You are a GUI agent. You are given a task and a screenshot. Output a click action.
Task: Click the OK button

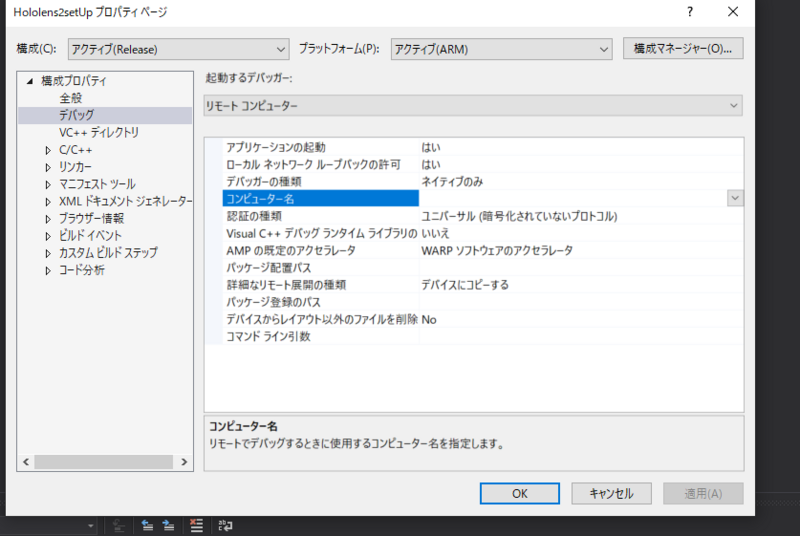coord(519,493)
